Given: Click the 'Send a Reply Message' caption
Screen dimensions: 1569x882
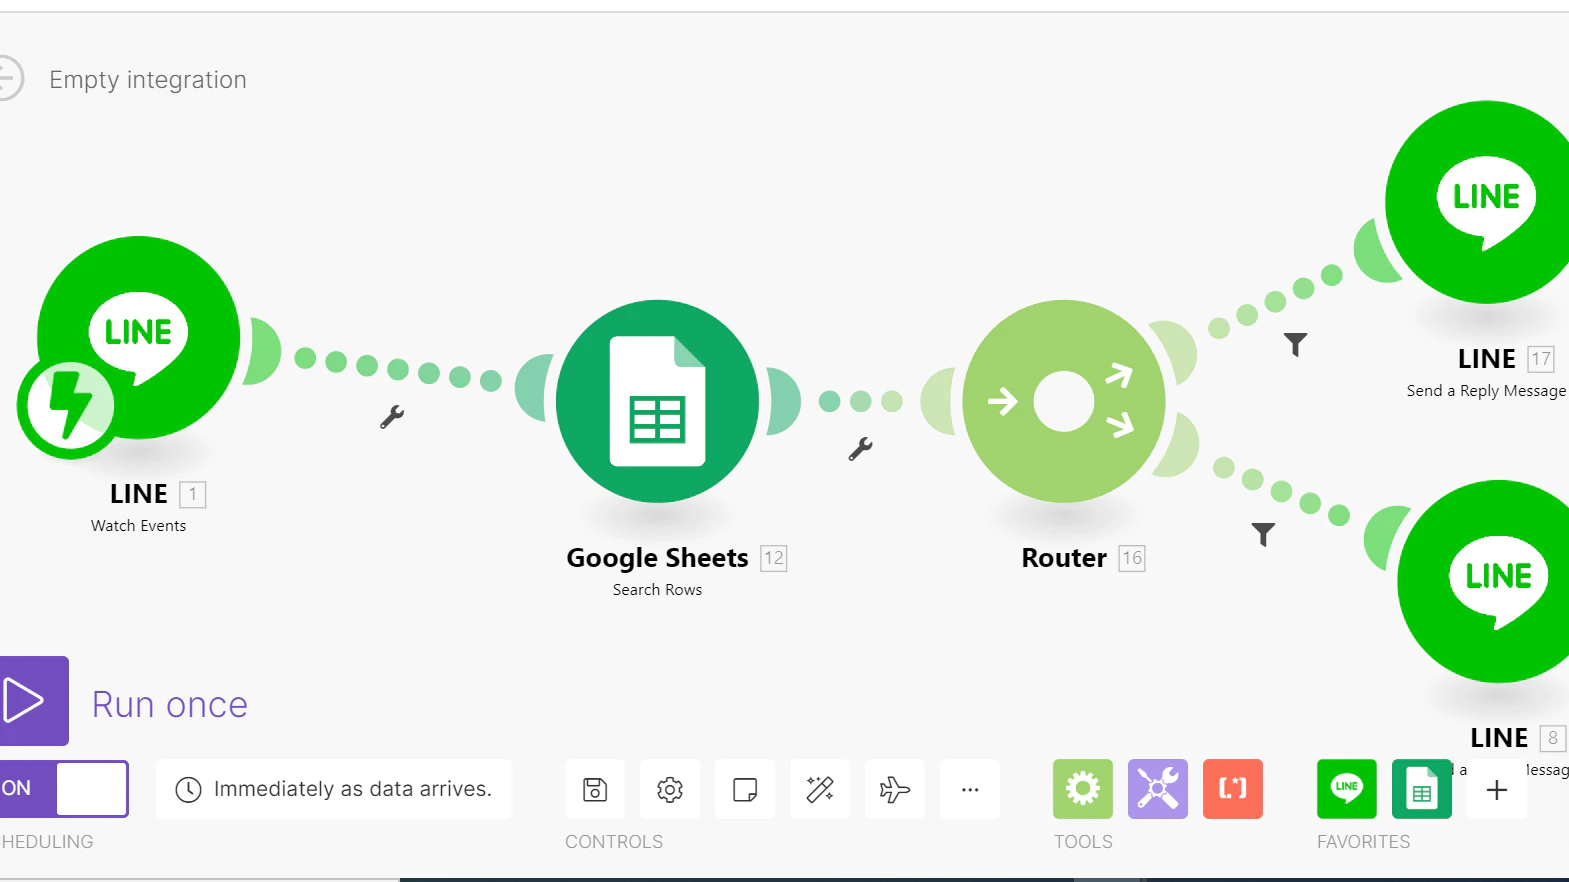Looking at the screenshot, I should coord(1486,391).
